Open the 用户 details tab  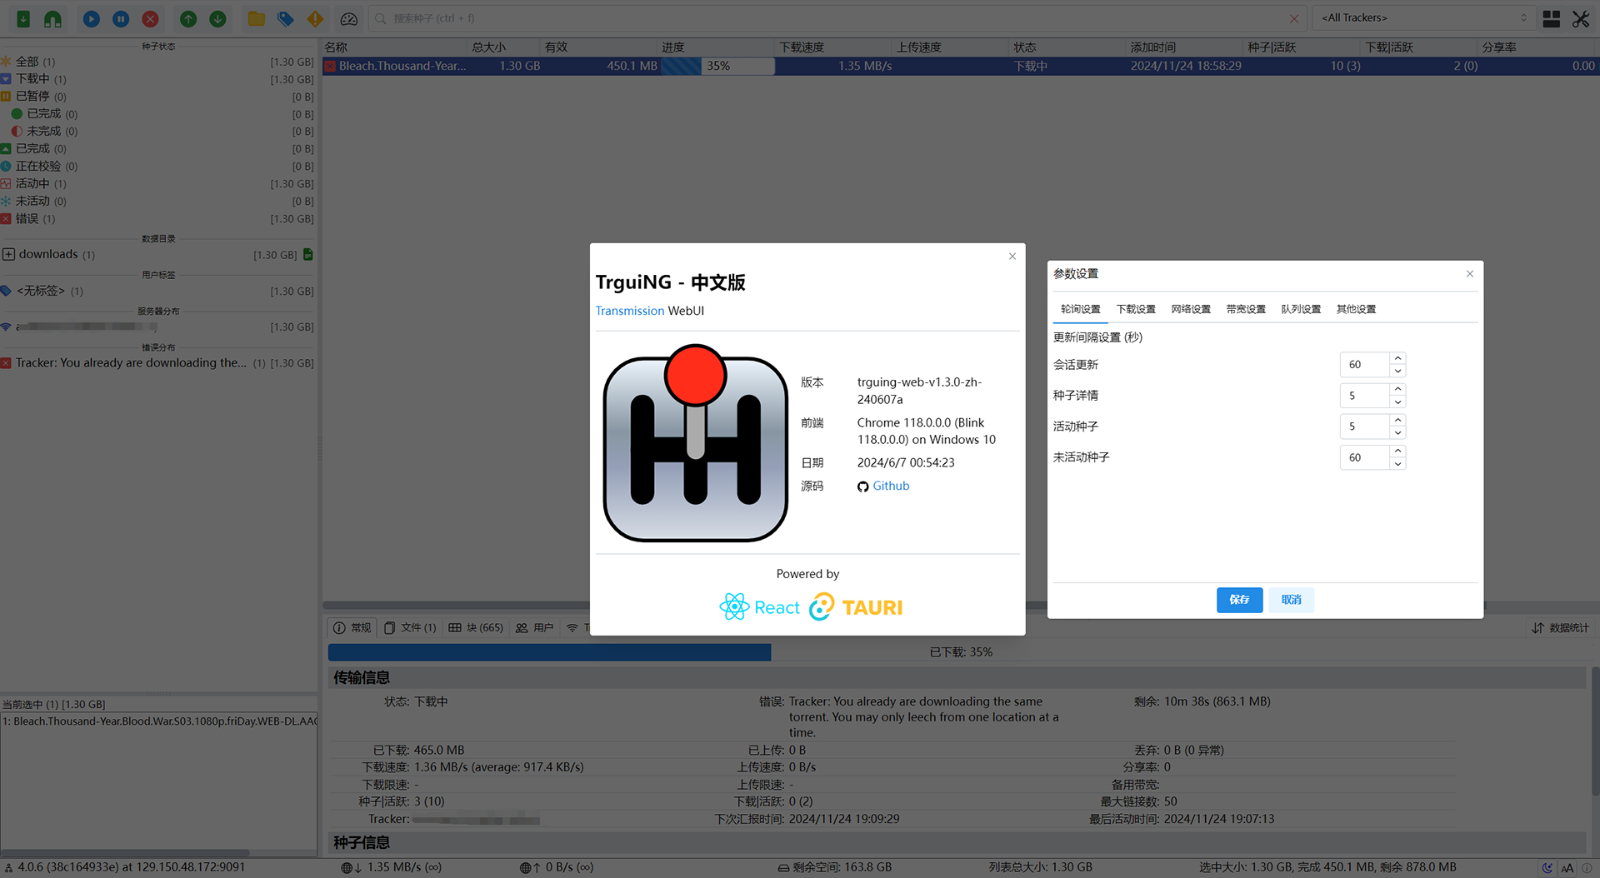click(x=534, y=628)
